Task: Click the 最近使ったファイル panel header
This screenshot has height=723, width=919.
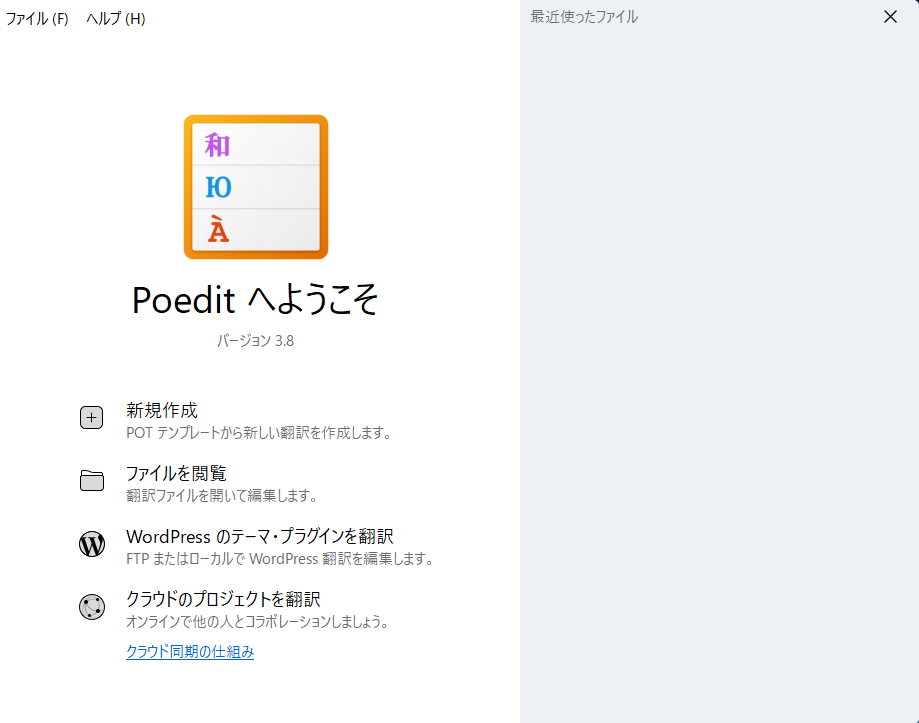Action: coord(584,17)
